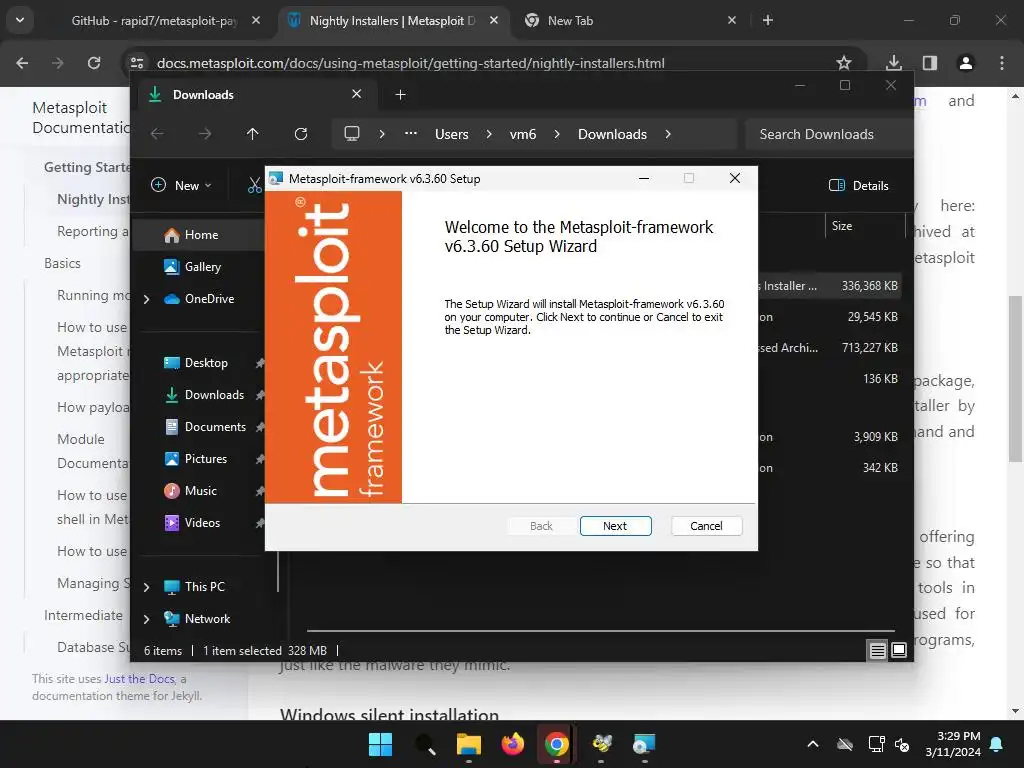This screenshot has height=768, width=1024.
Task: Open Chrome from the taskbar
Action: pos(556,744)
